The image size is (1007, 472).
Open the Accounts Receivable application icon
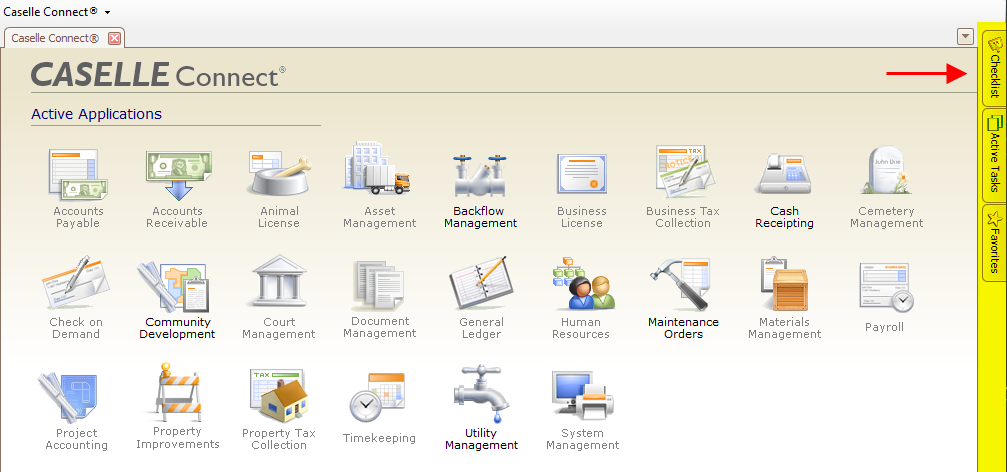[178, 174]
